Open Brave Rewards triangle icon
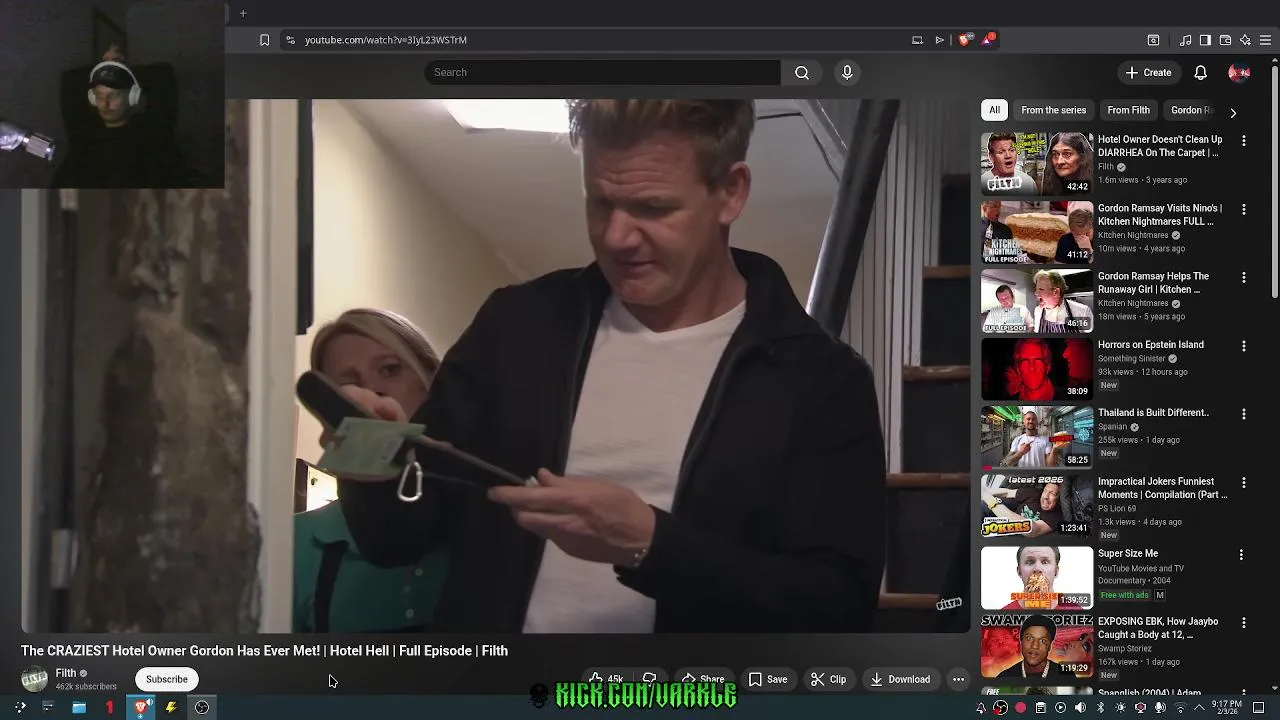Image resolution: width=1280 pixels, height=720 pixels. (988, 40)
